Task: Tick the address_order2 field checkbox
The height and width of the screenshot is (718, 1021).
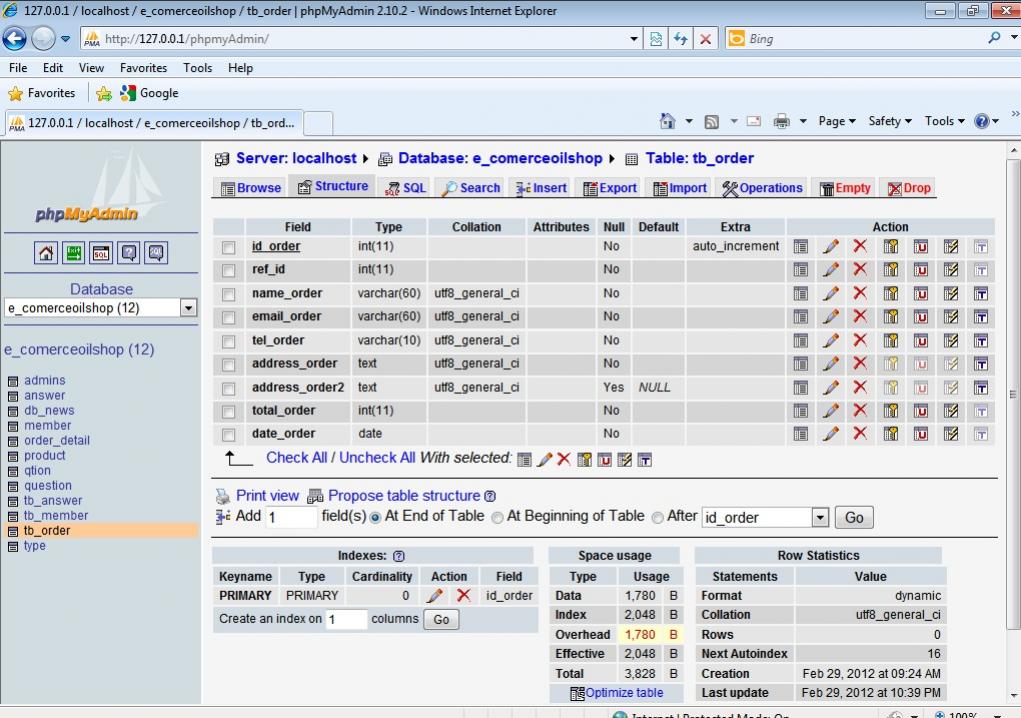Action: (x=229, y=388)
